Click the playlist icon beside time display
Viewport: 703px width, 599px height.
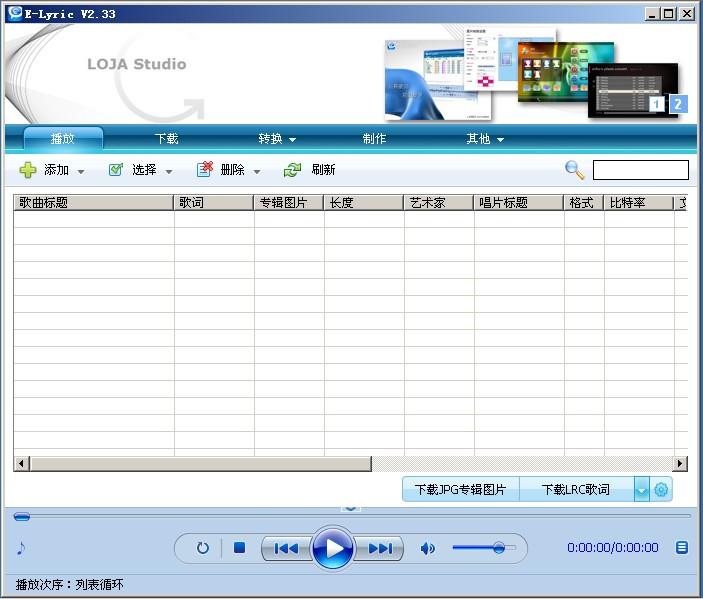pos(682,547)
